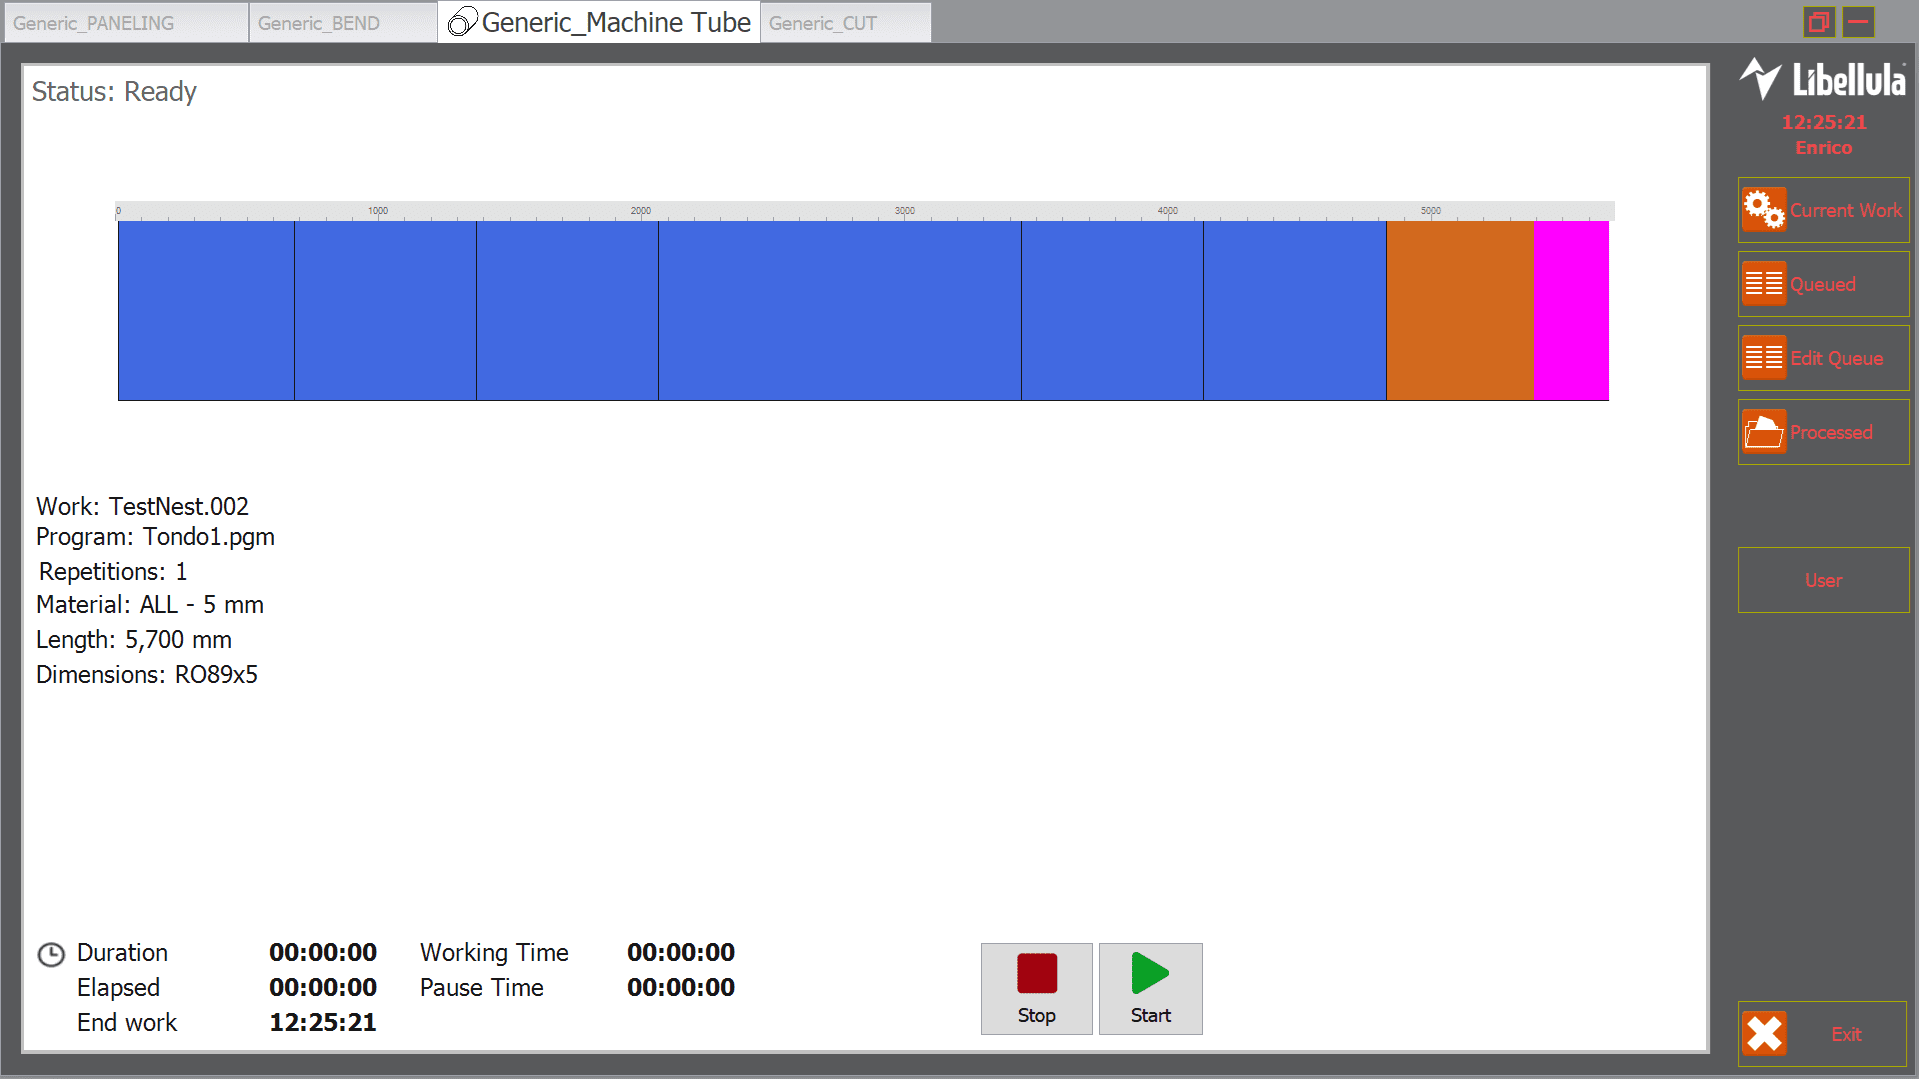
Task: Click the red X Exit icon
Action: click(1765, 1034)
